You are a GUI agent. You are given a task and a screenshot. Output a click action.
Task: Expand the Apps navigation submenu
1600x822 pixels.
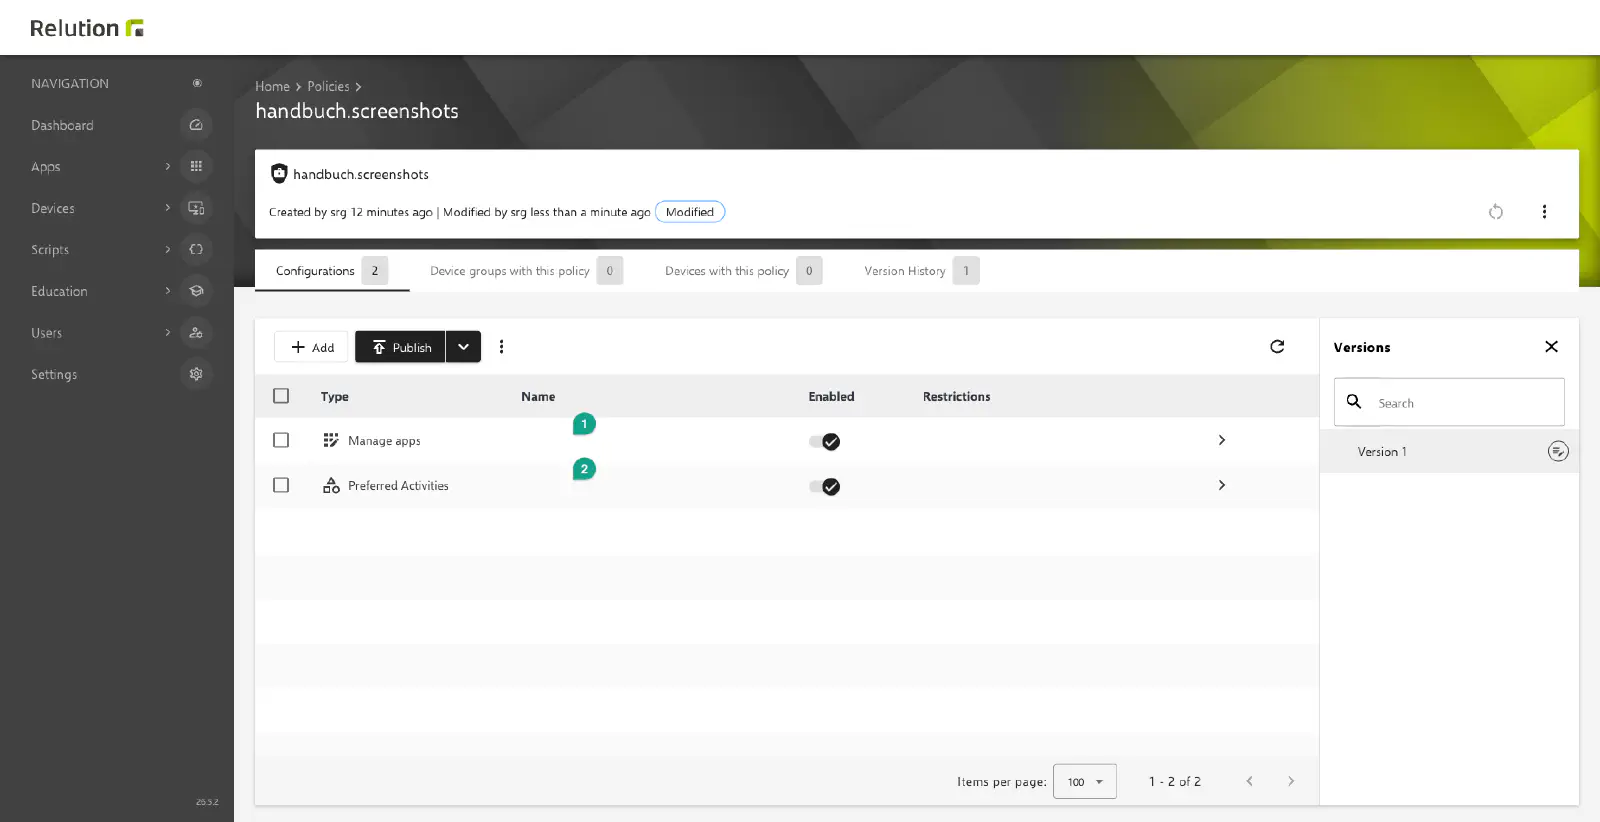(168, 166)
